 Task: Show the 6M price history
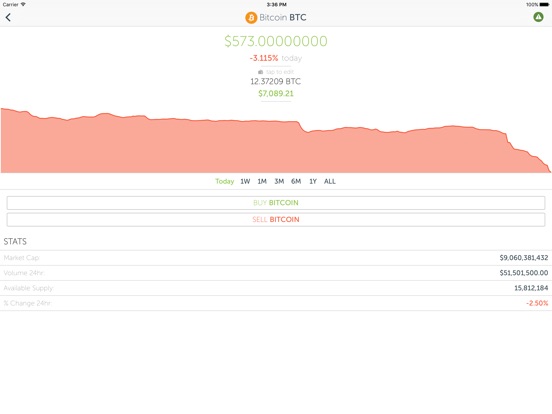(296, 181)
